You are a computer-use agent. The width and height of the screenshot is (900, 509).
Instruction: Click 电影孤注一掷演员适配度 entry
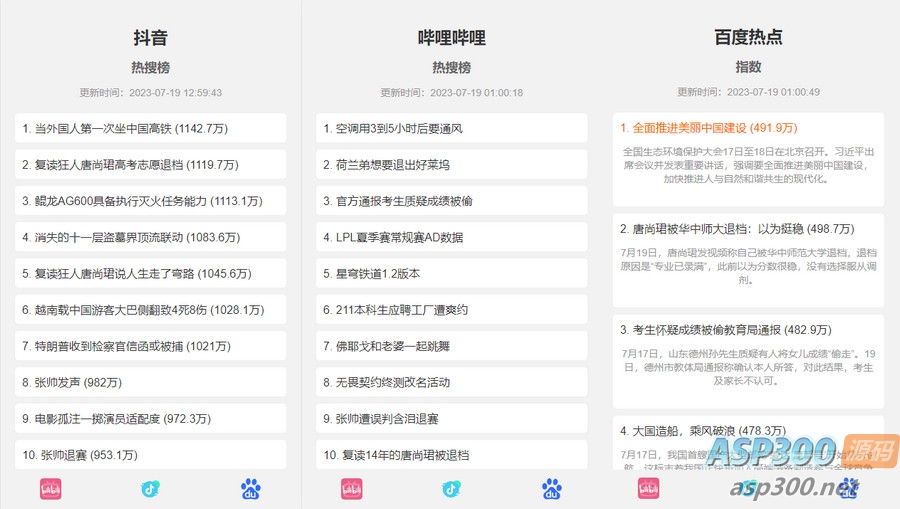pos(150,418)
